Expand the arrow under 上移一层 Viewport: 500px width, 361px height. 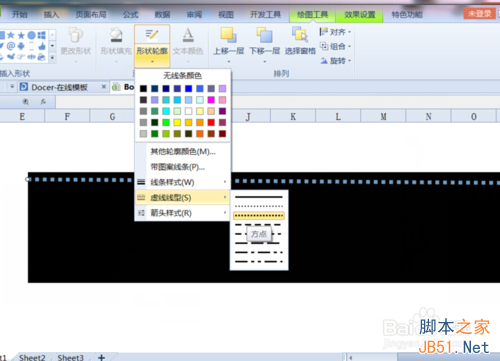point(229,61)
